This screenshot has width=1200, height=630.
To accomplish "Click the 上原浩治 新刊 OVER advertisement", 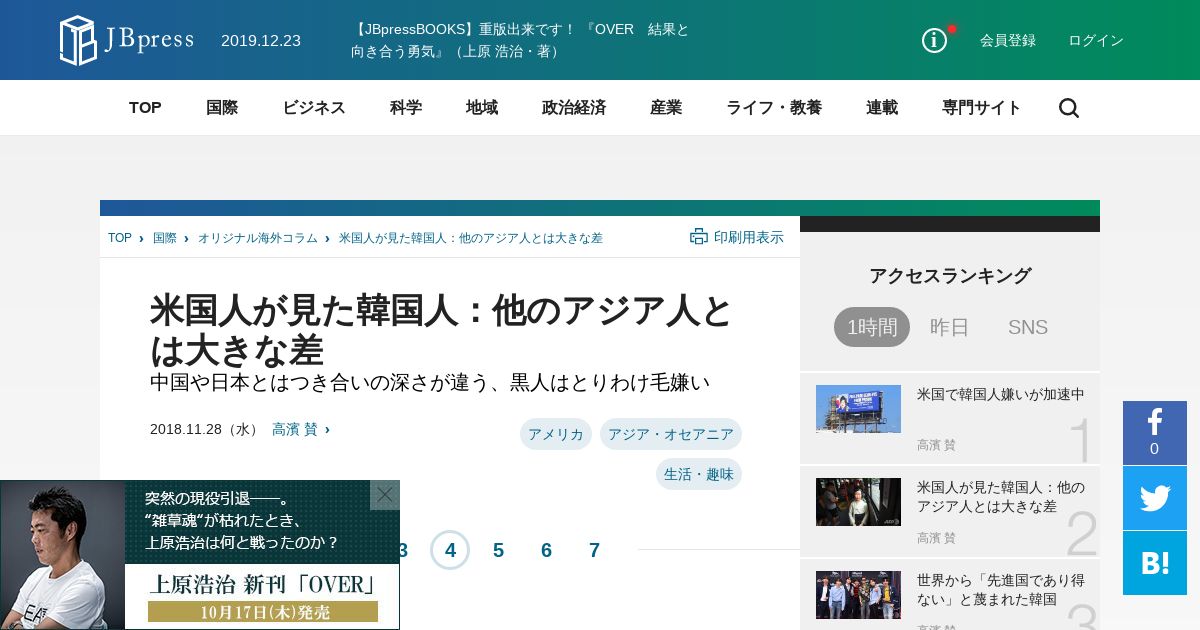I will click(200, 555).
